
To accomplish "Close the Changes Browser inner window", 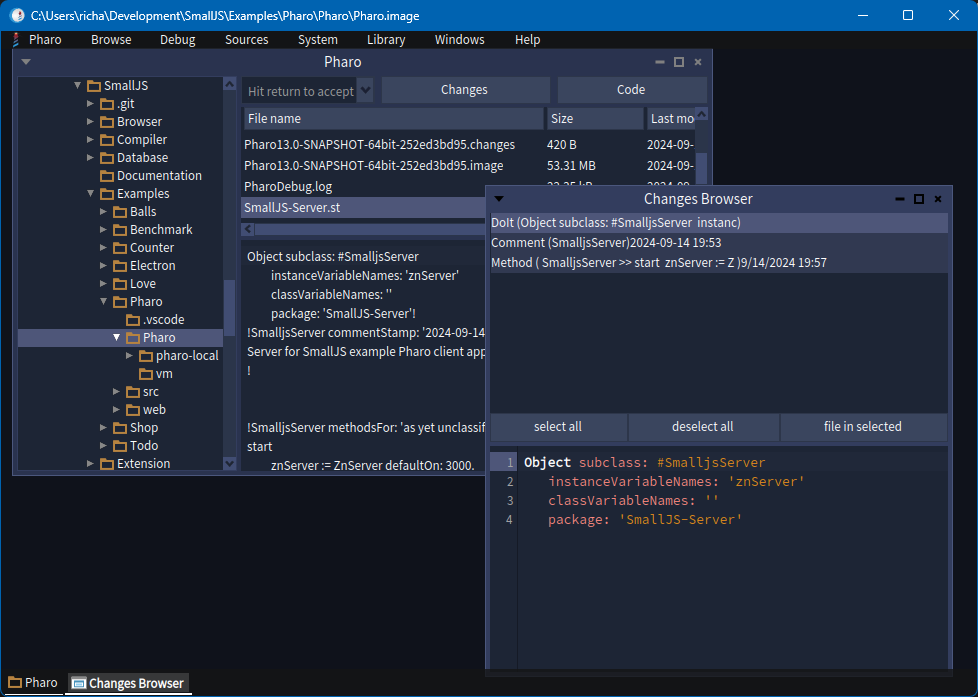I will pos(937,199).
